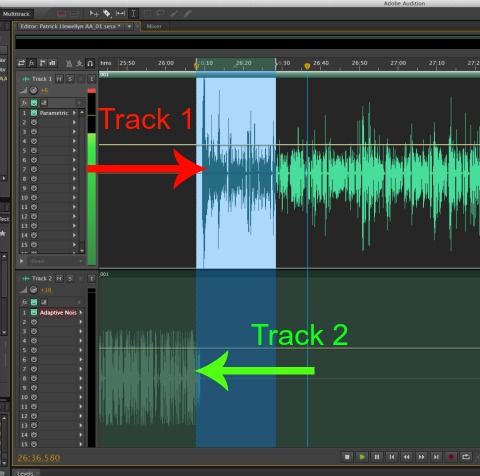Start playback with Play button
Viewport: 480px width, 476px height.
click(x=362, y=457)
